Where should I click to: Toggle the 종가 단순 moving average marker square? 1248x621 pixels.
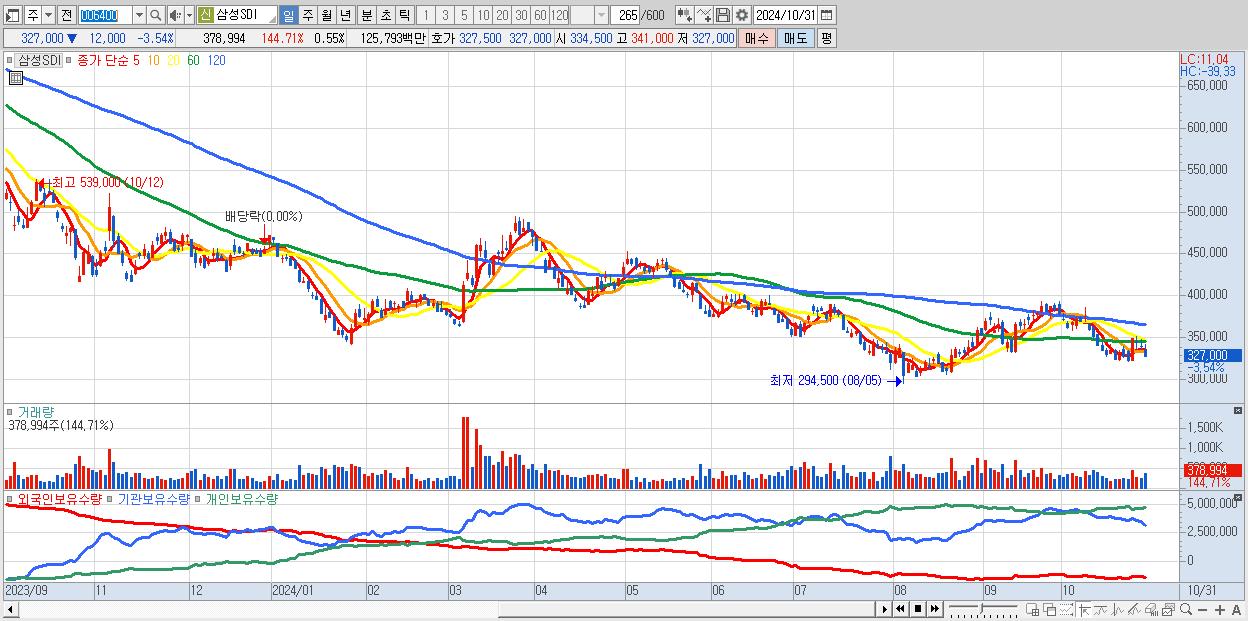point(70,60)
